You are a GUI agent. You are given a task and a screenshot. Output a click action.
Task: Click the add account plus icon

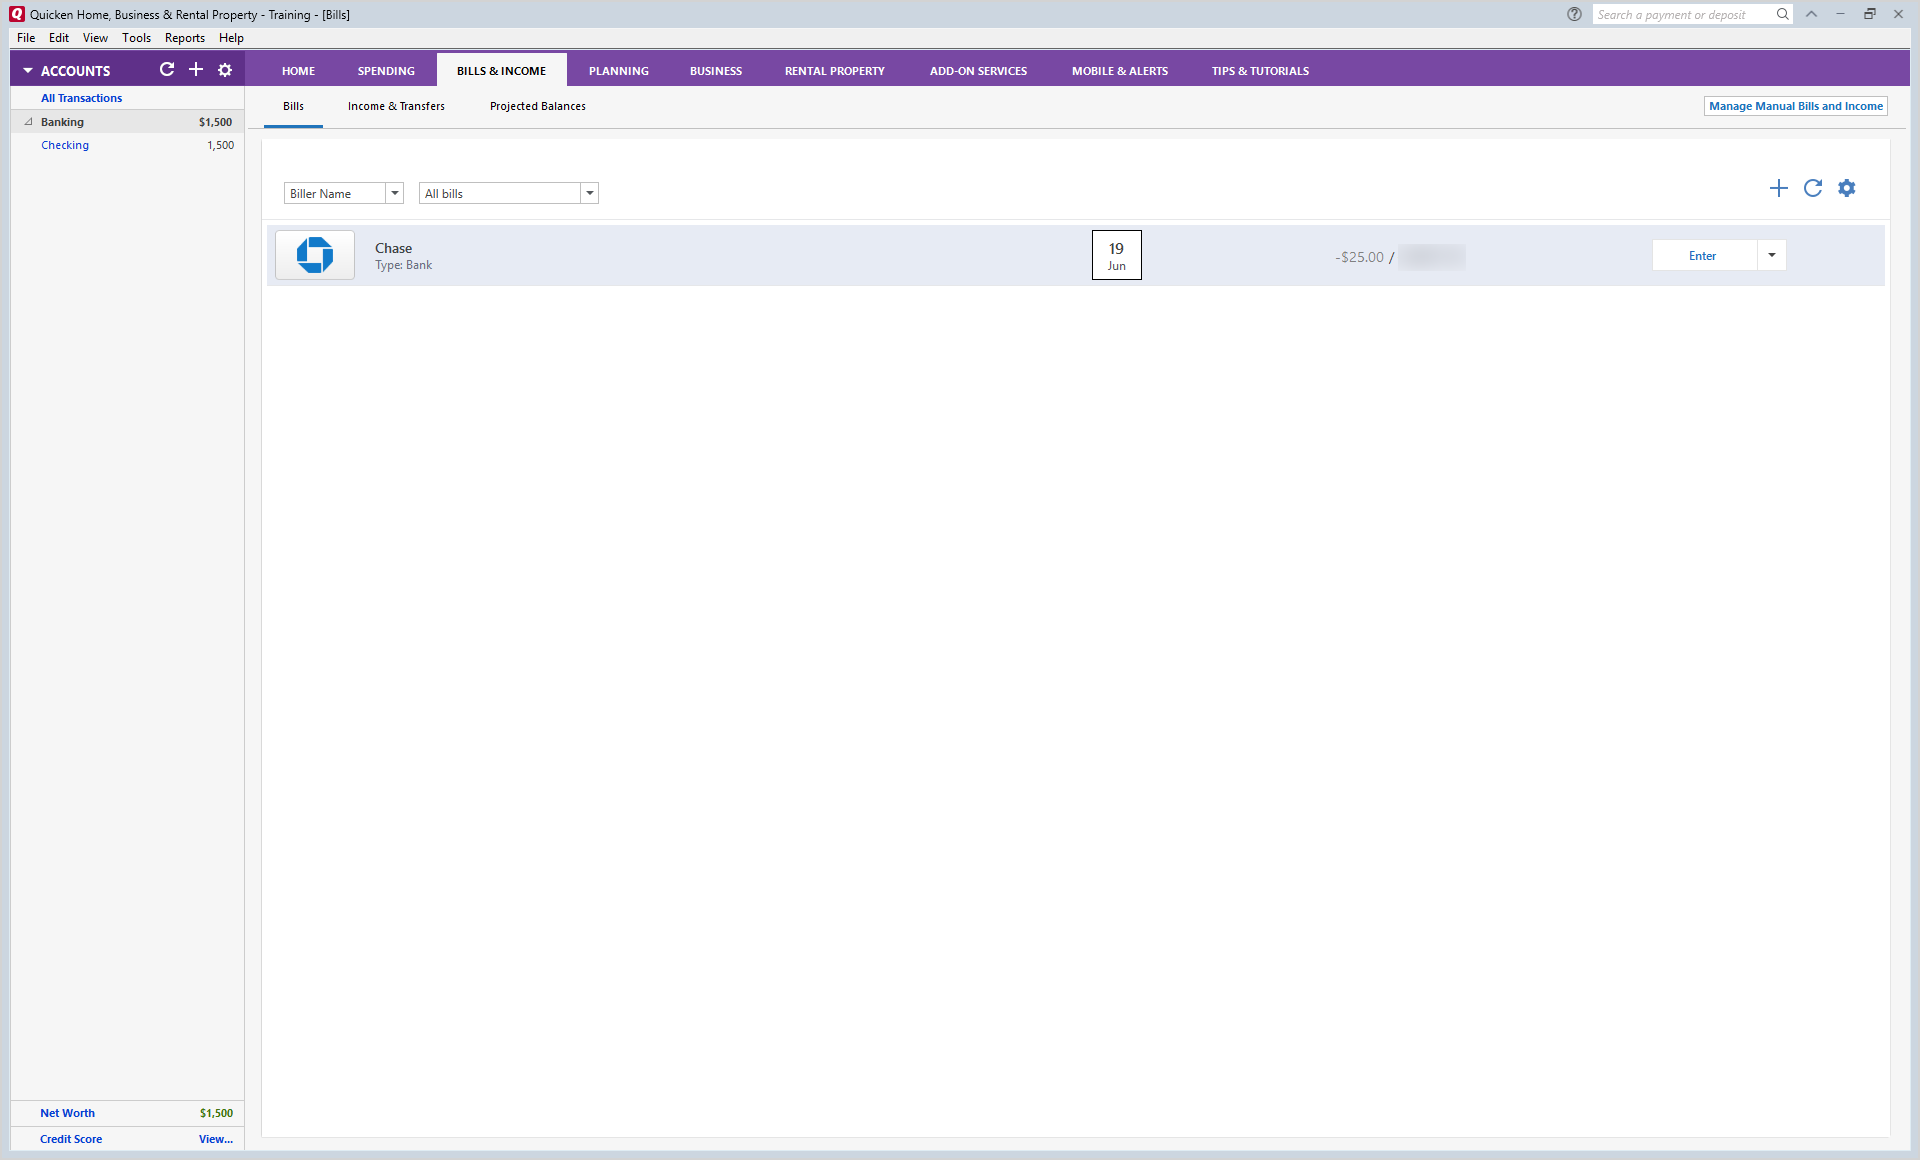[196, 70]
